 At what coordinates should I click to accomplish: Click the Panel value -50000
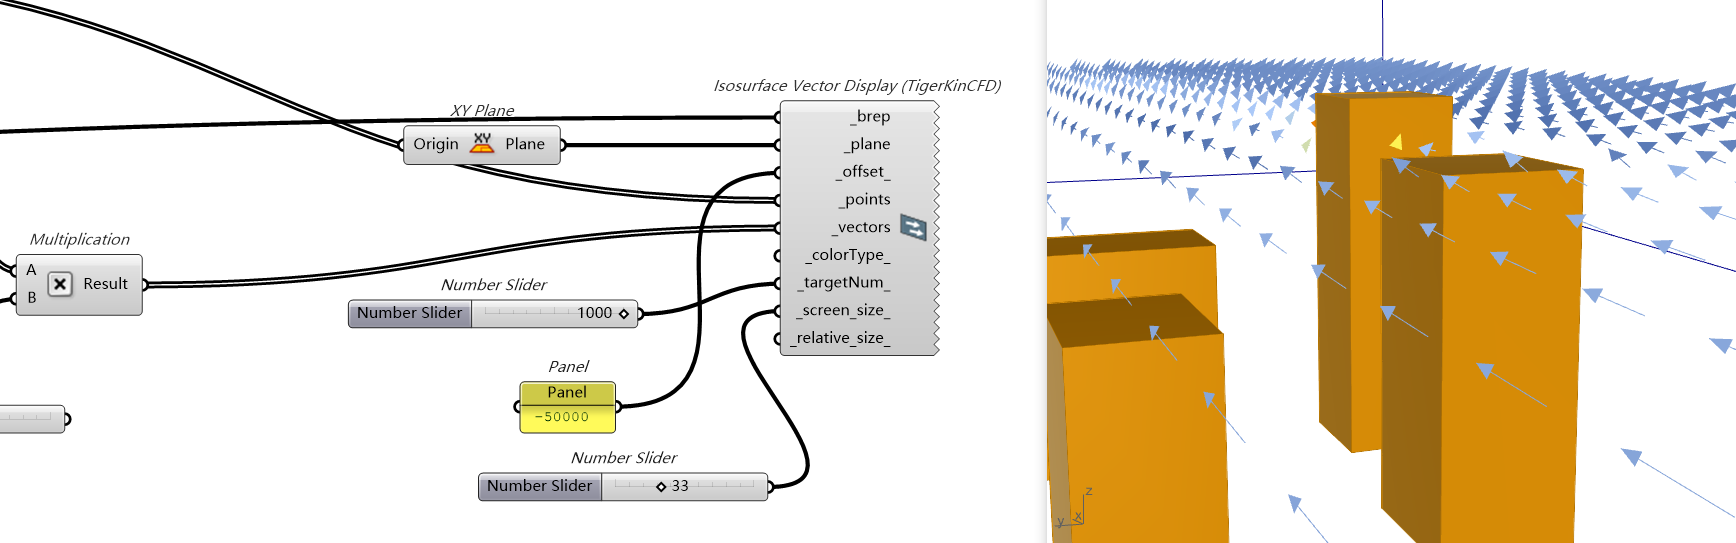(562, 417)
